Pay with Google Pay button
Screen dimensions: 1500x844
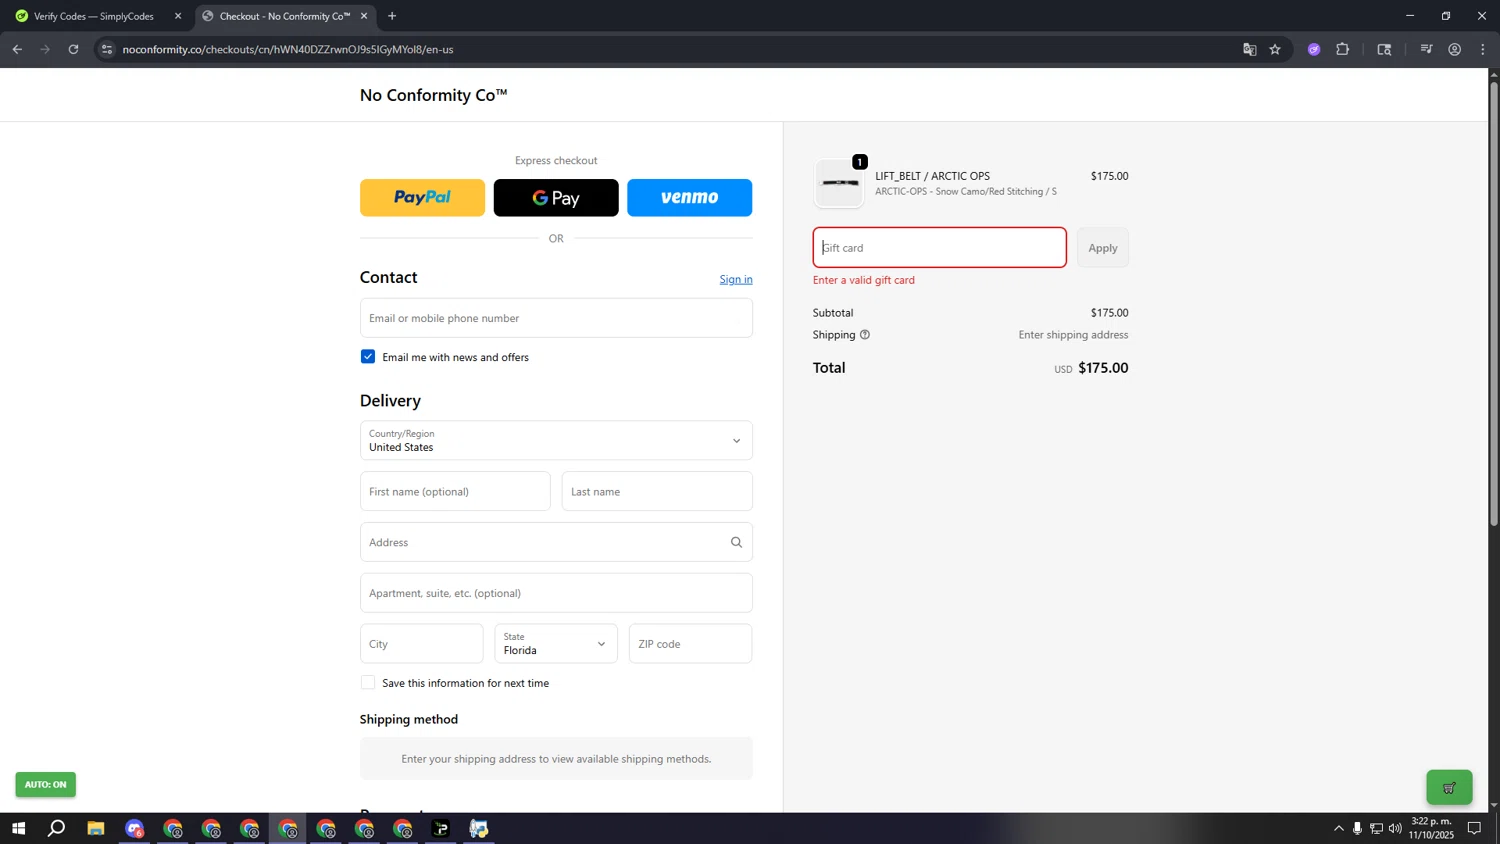pyautogui.click(x=556, y=198)
